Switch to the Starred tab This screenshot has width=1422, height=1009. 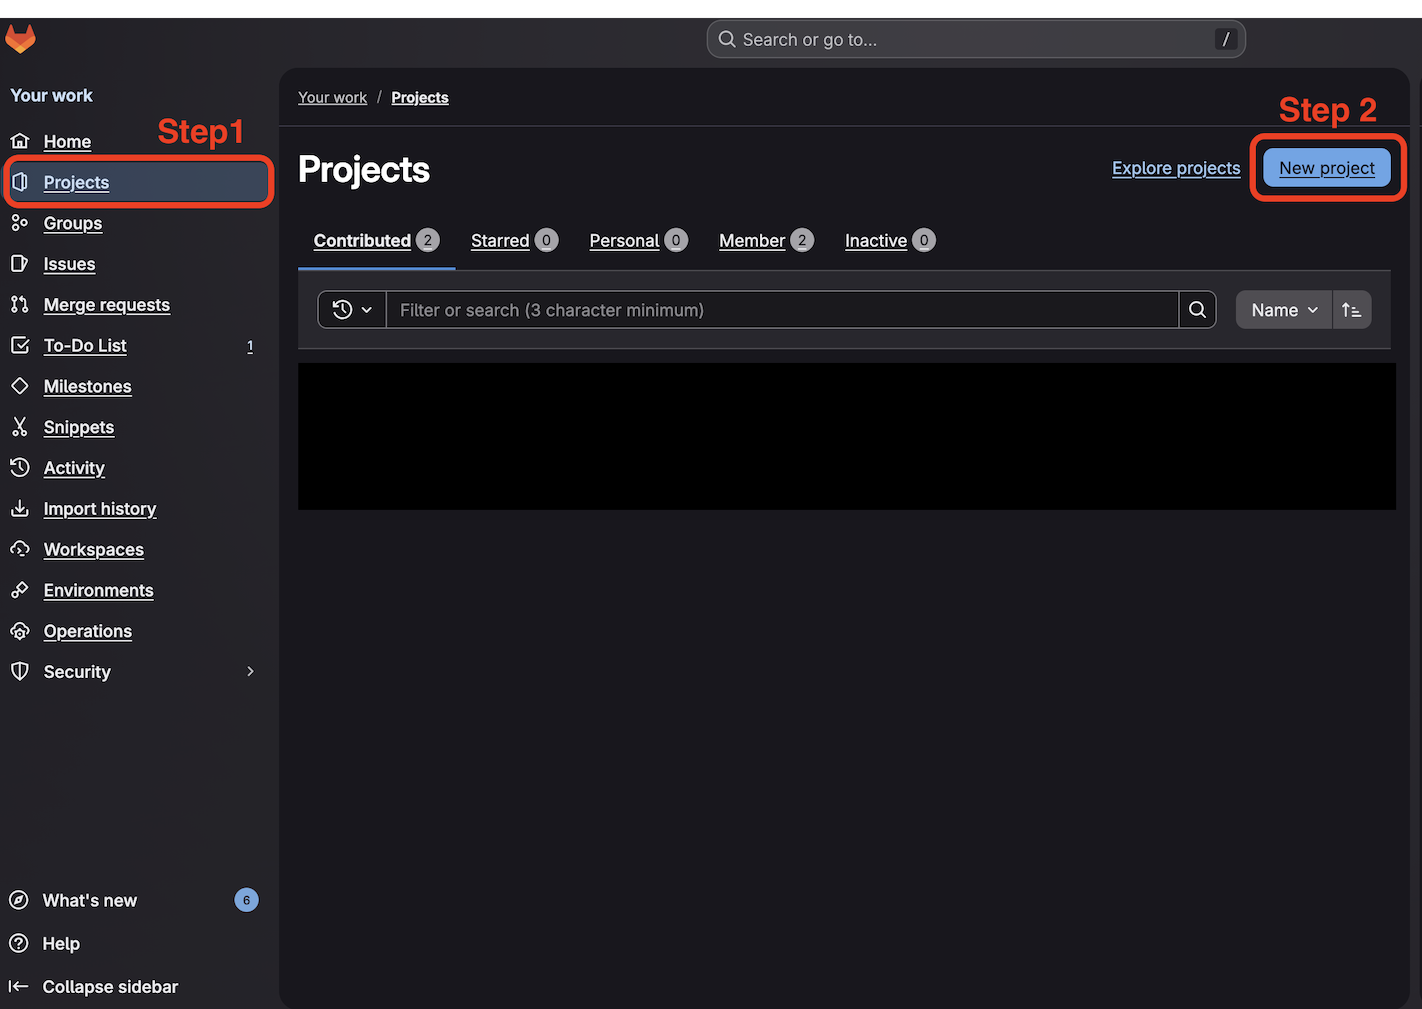500,240
